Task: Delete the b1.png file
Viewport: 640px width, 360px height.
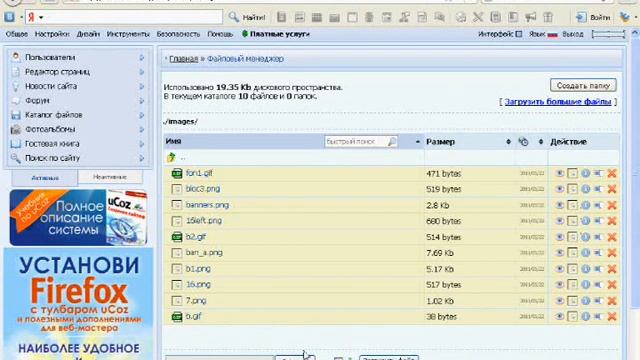Action: pos(611,269)
